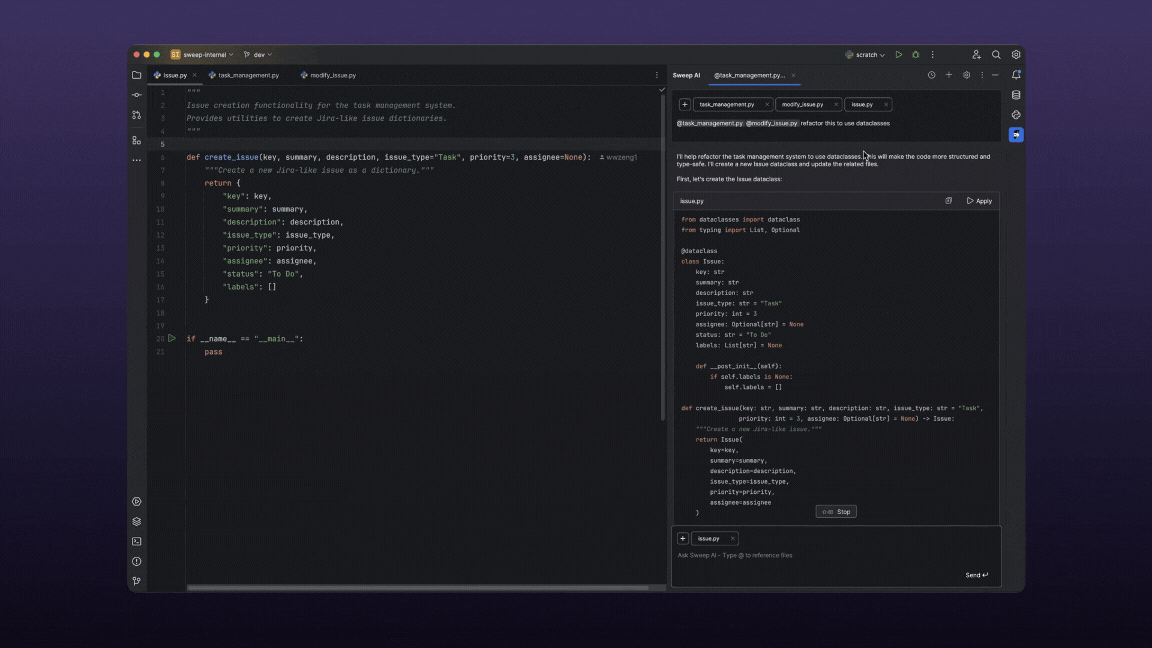
Task: Open Sweep AI panel settings gear icon
Action: 966,75
